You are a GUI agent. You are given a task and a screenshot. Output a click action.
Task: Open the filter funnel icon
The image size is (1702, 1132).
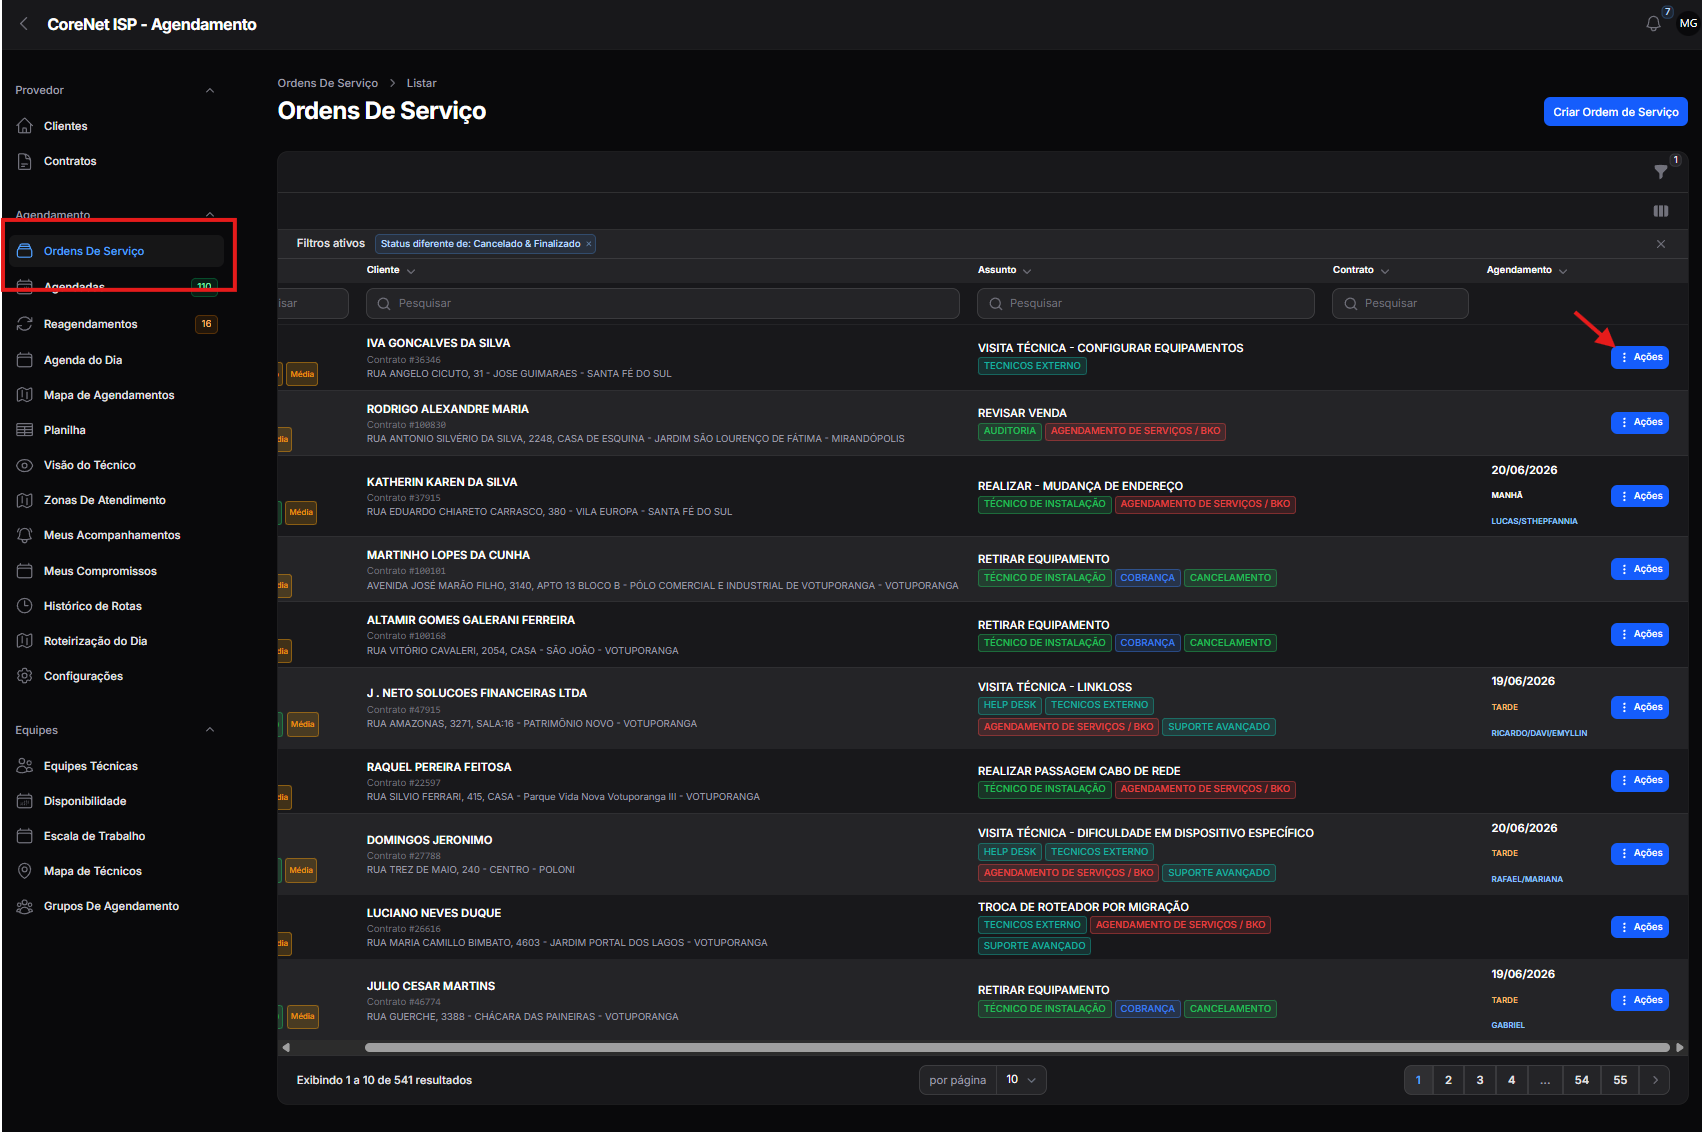tap(1660, 172)
